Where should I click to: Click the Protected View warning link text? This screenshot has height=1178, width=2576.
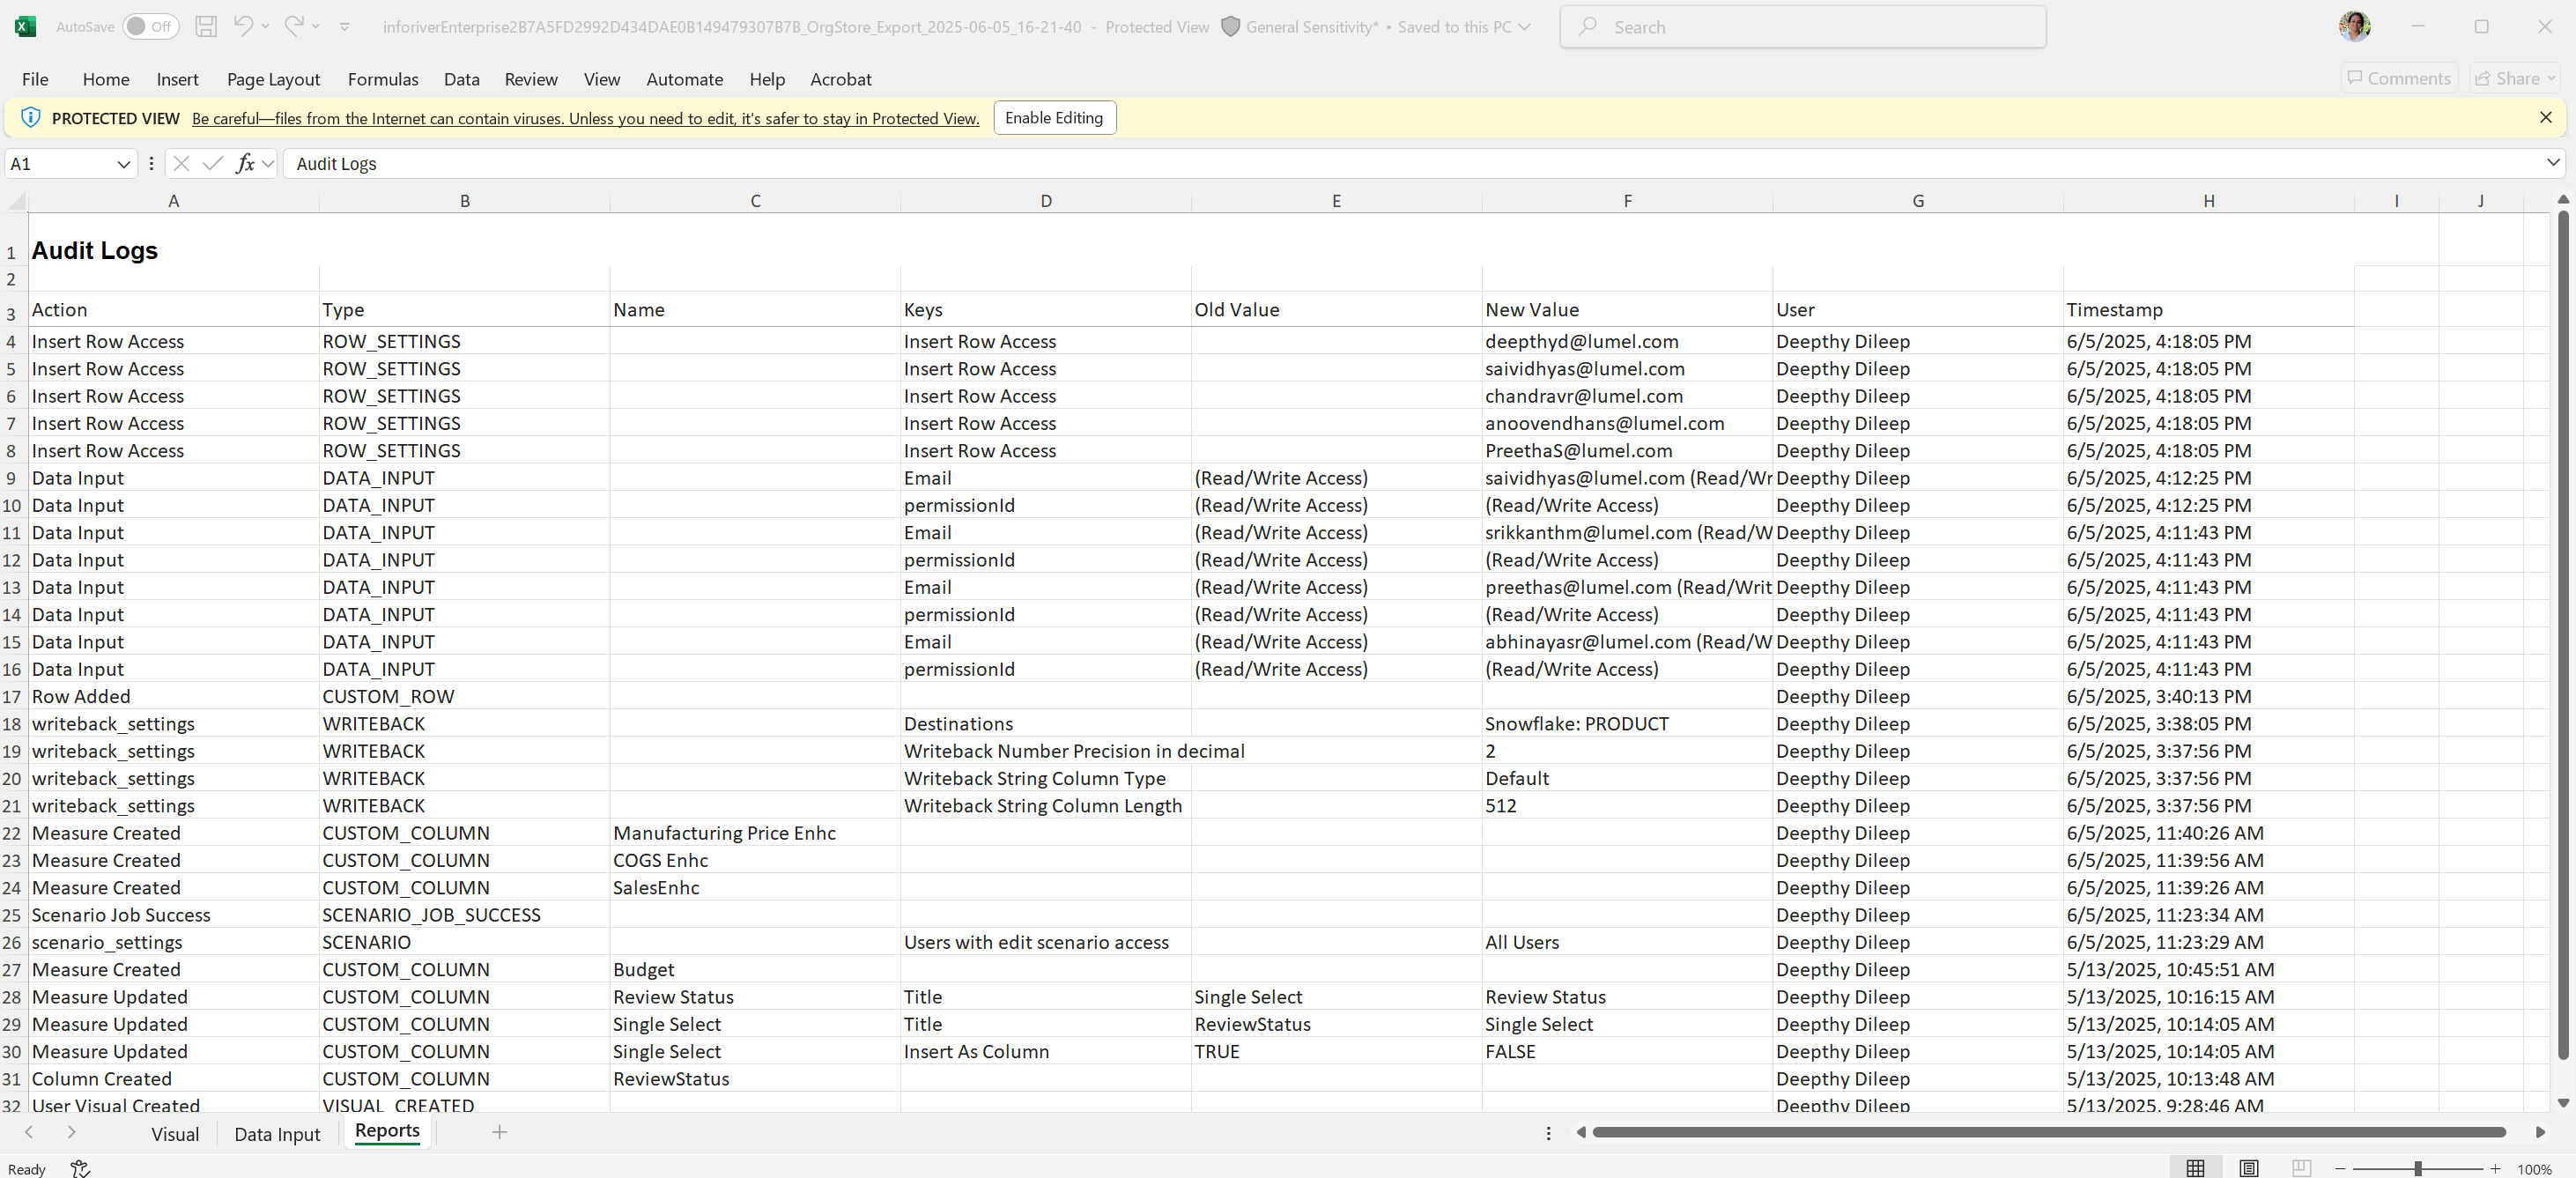click(x=585, y=118)
